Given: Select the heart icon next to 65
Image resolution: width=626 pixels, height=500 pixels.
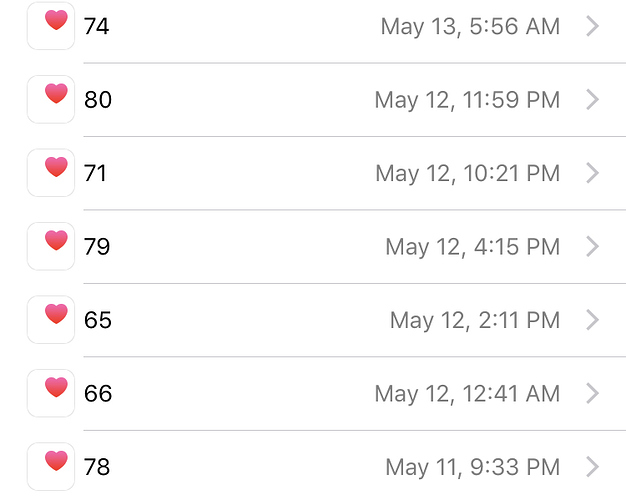Looking at the screenshot, I should [51, 320].
